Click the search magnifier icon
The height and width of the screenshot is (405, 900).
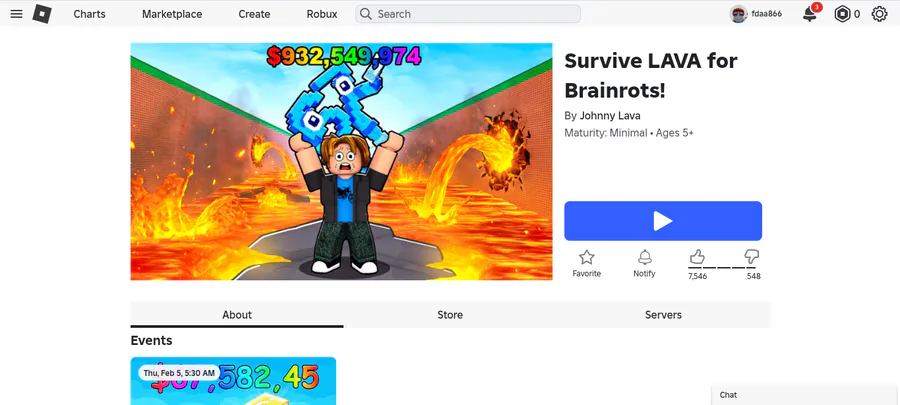[x=366, y=14]
